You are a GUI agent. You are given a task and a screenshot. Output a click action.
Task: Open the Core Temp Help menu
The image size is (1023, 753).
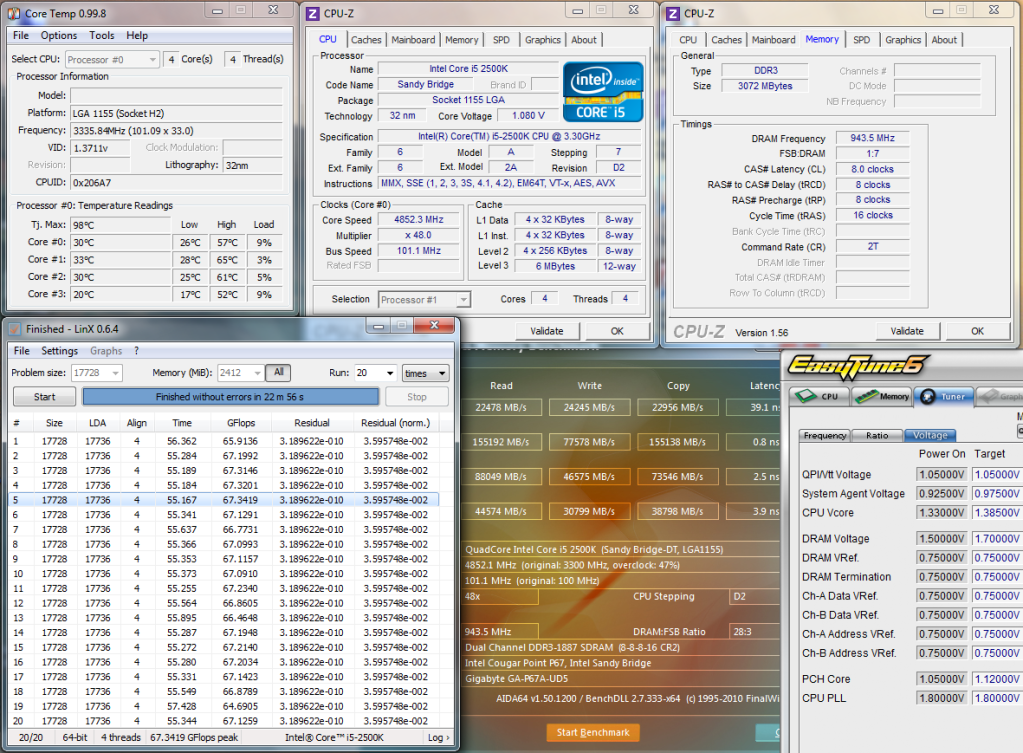pyautogui.click(x=137, y=35)
